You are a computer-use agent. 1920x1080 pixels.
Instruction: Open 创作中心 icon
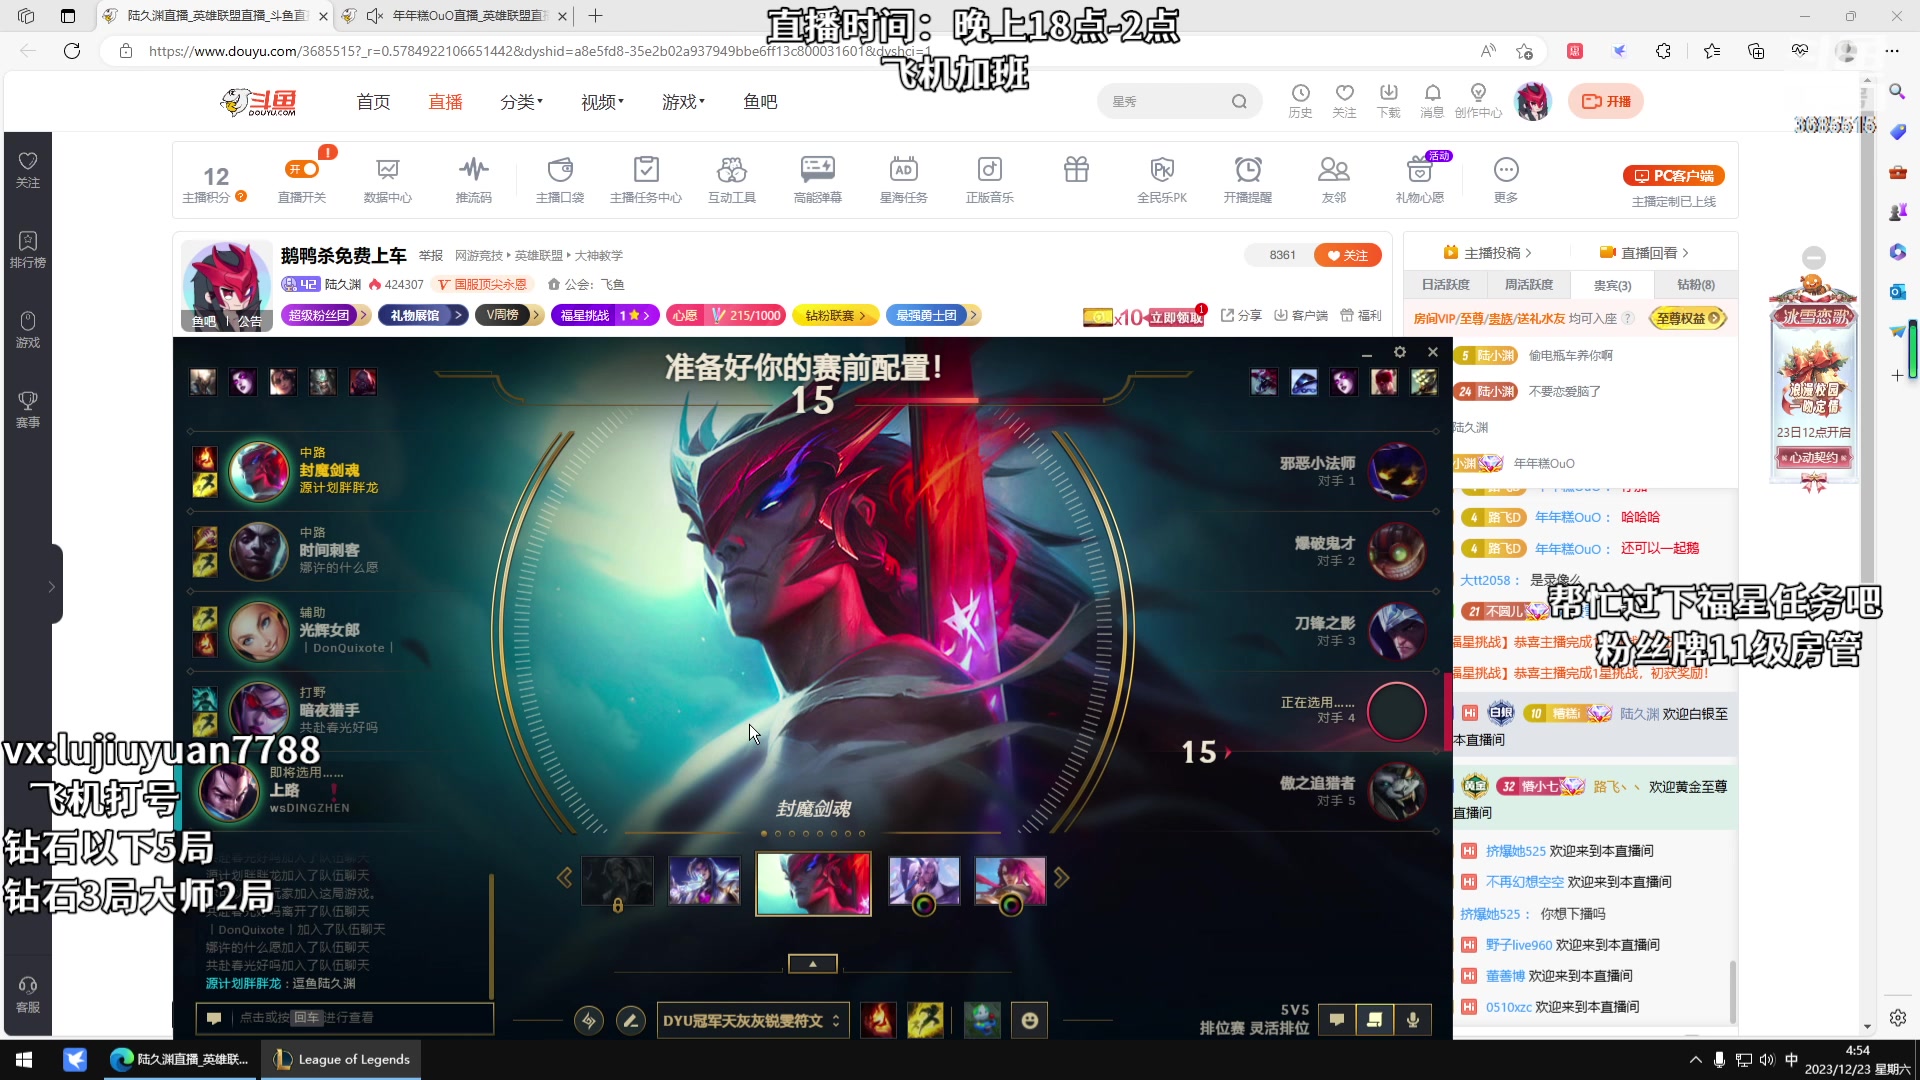[1478, 100]
